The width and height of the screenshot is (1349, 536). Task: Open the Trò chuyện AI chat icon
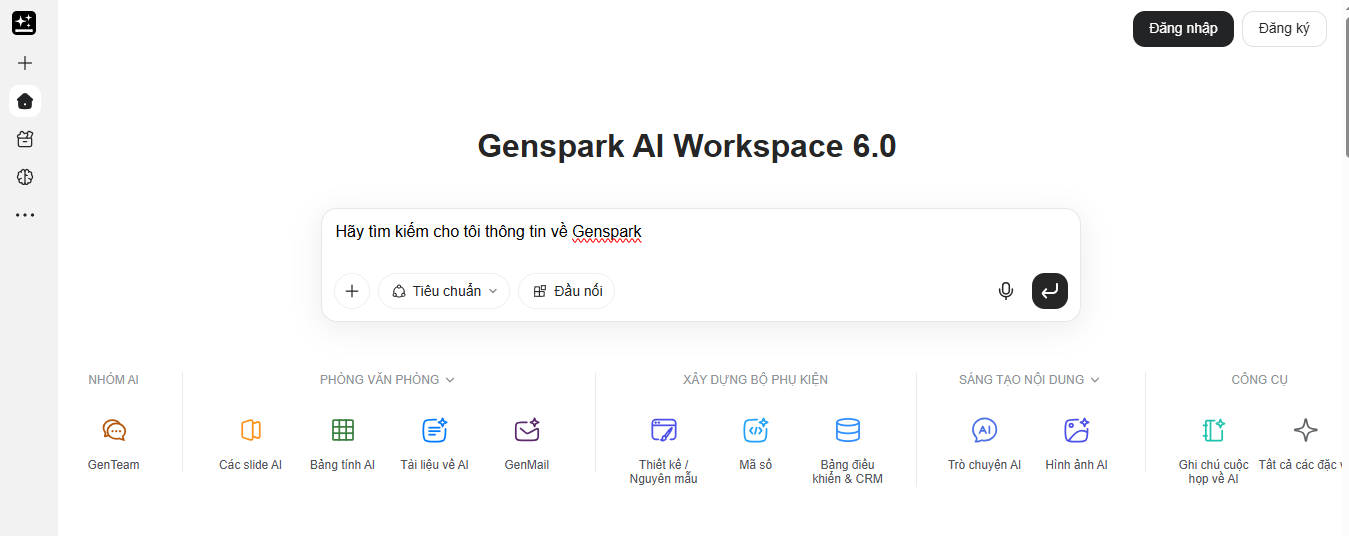985,431
